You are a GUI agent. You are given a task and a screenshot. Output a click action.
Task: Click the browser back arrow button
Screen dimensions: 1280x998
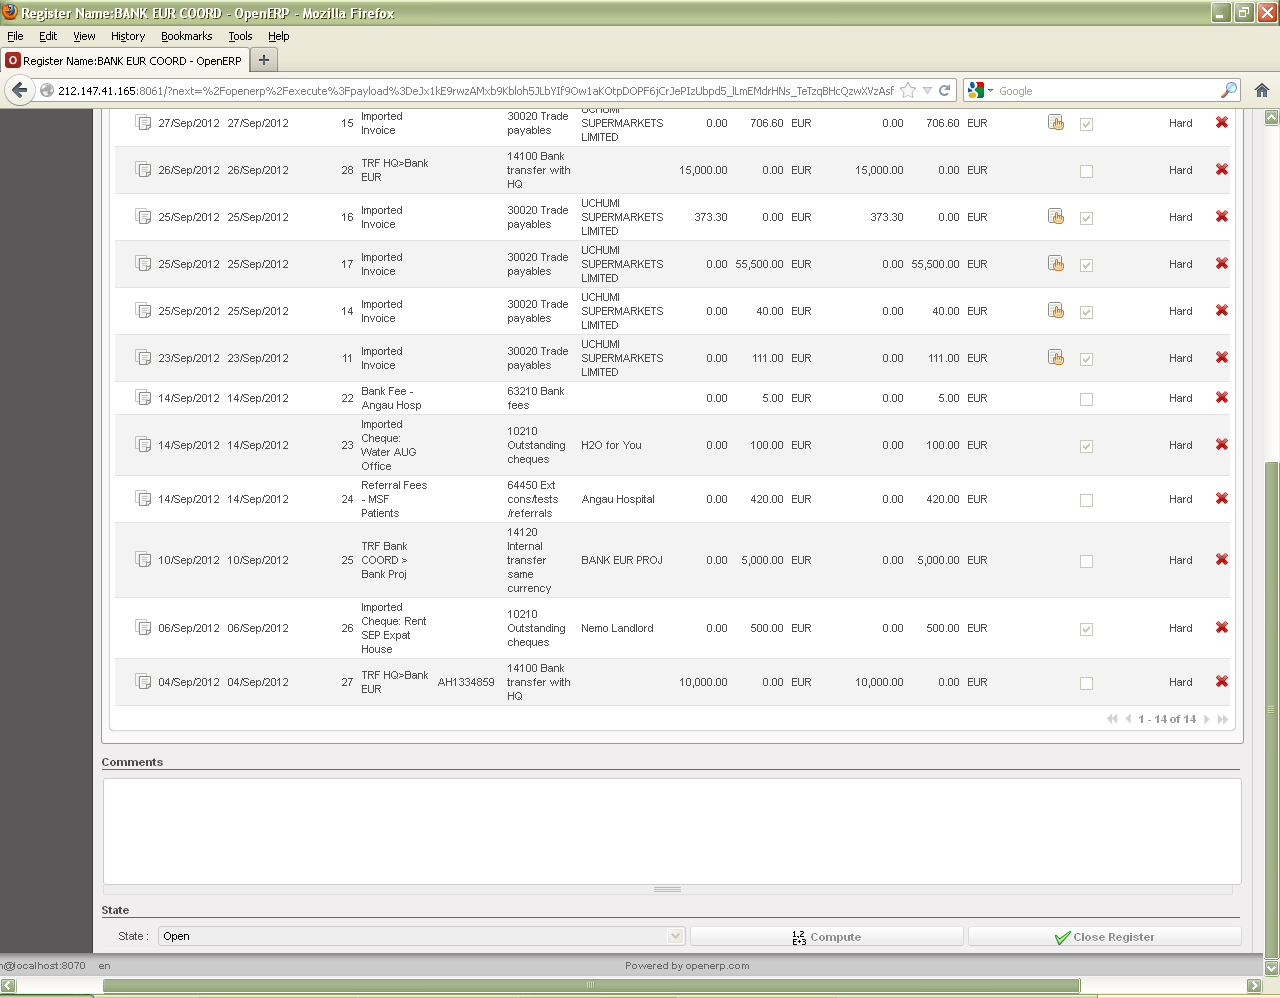click(x=19, y=90)
